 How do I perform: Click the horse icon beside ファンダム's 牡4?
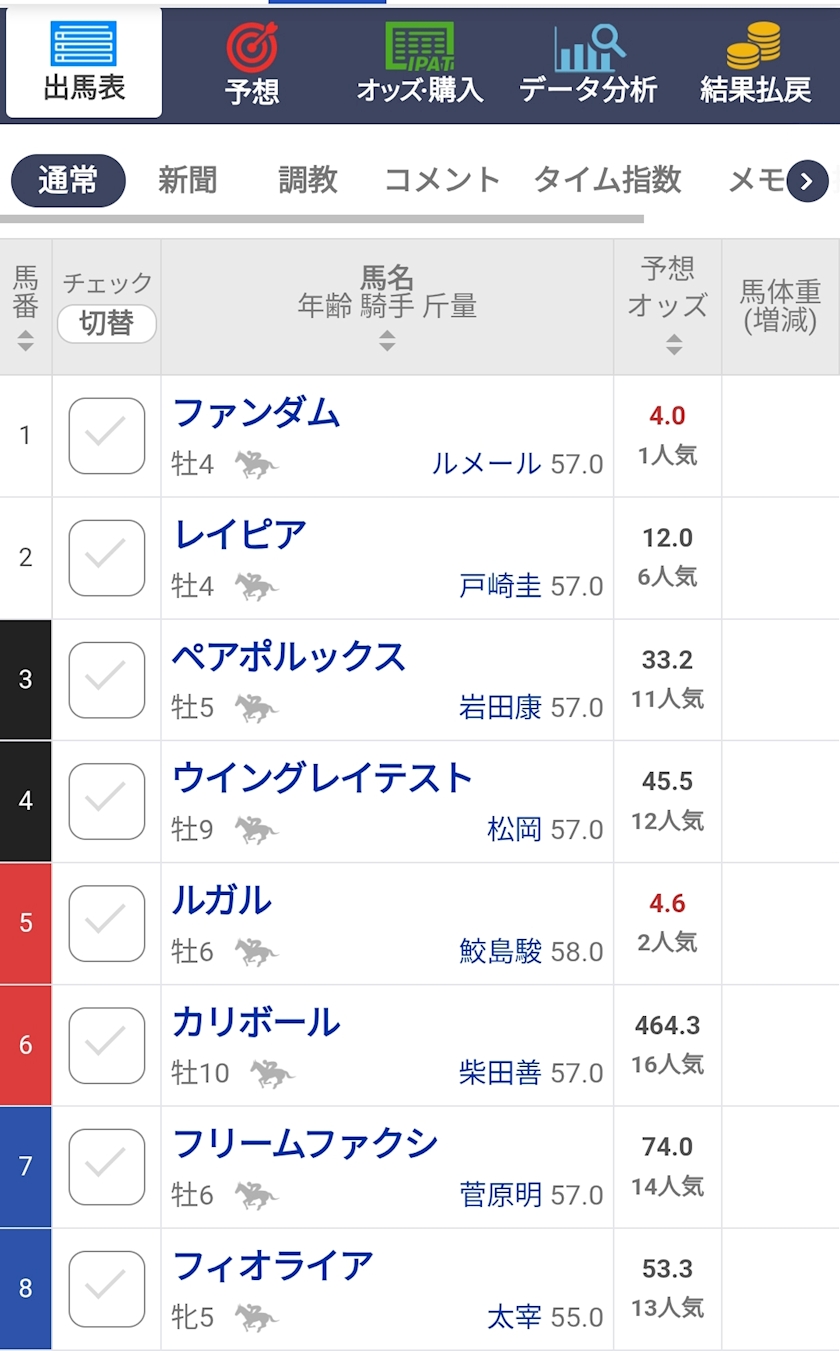click(256, 464)
